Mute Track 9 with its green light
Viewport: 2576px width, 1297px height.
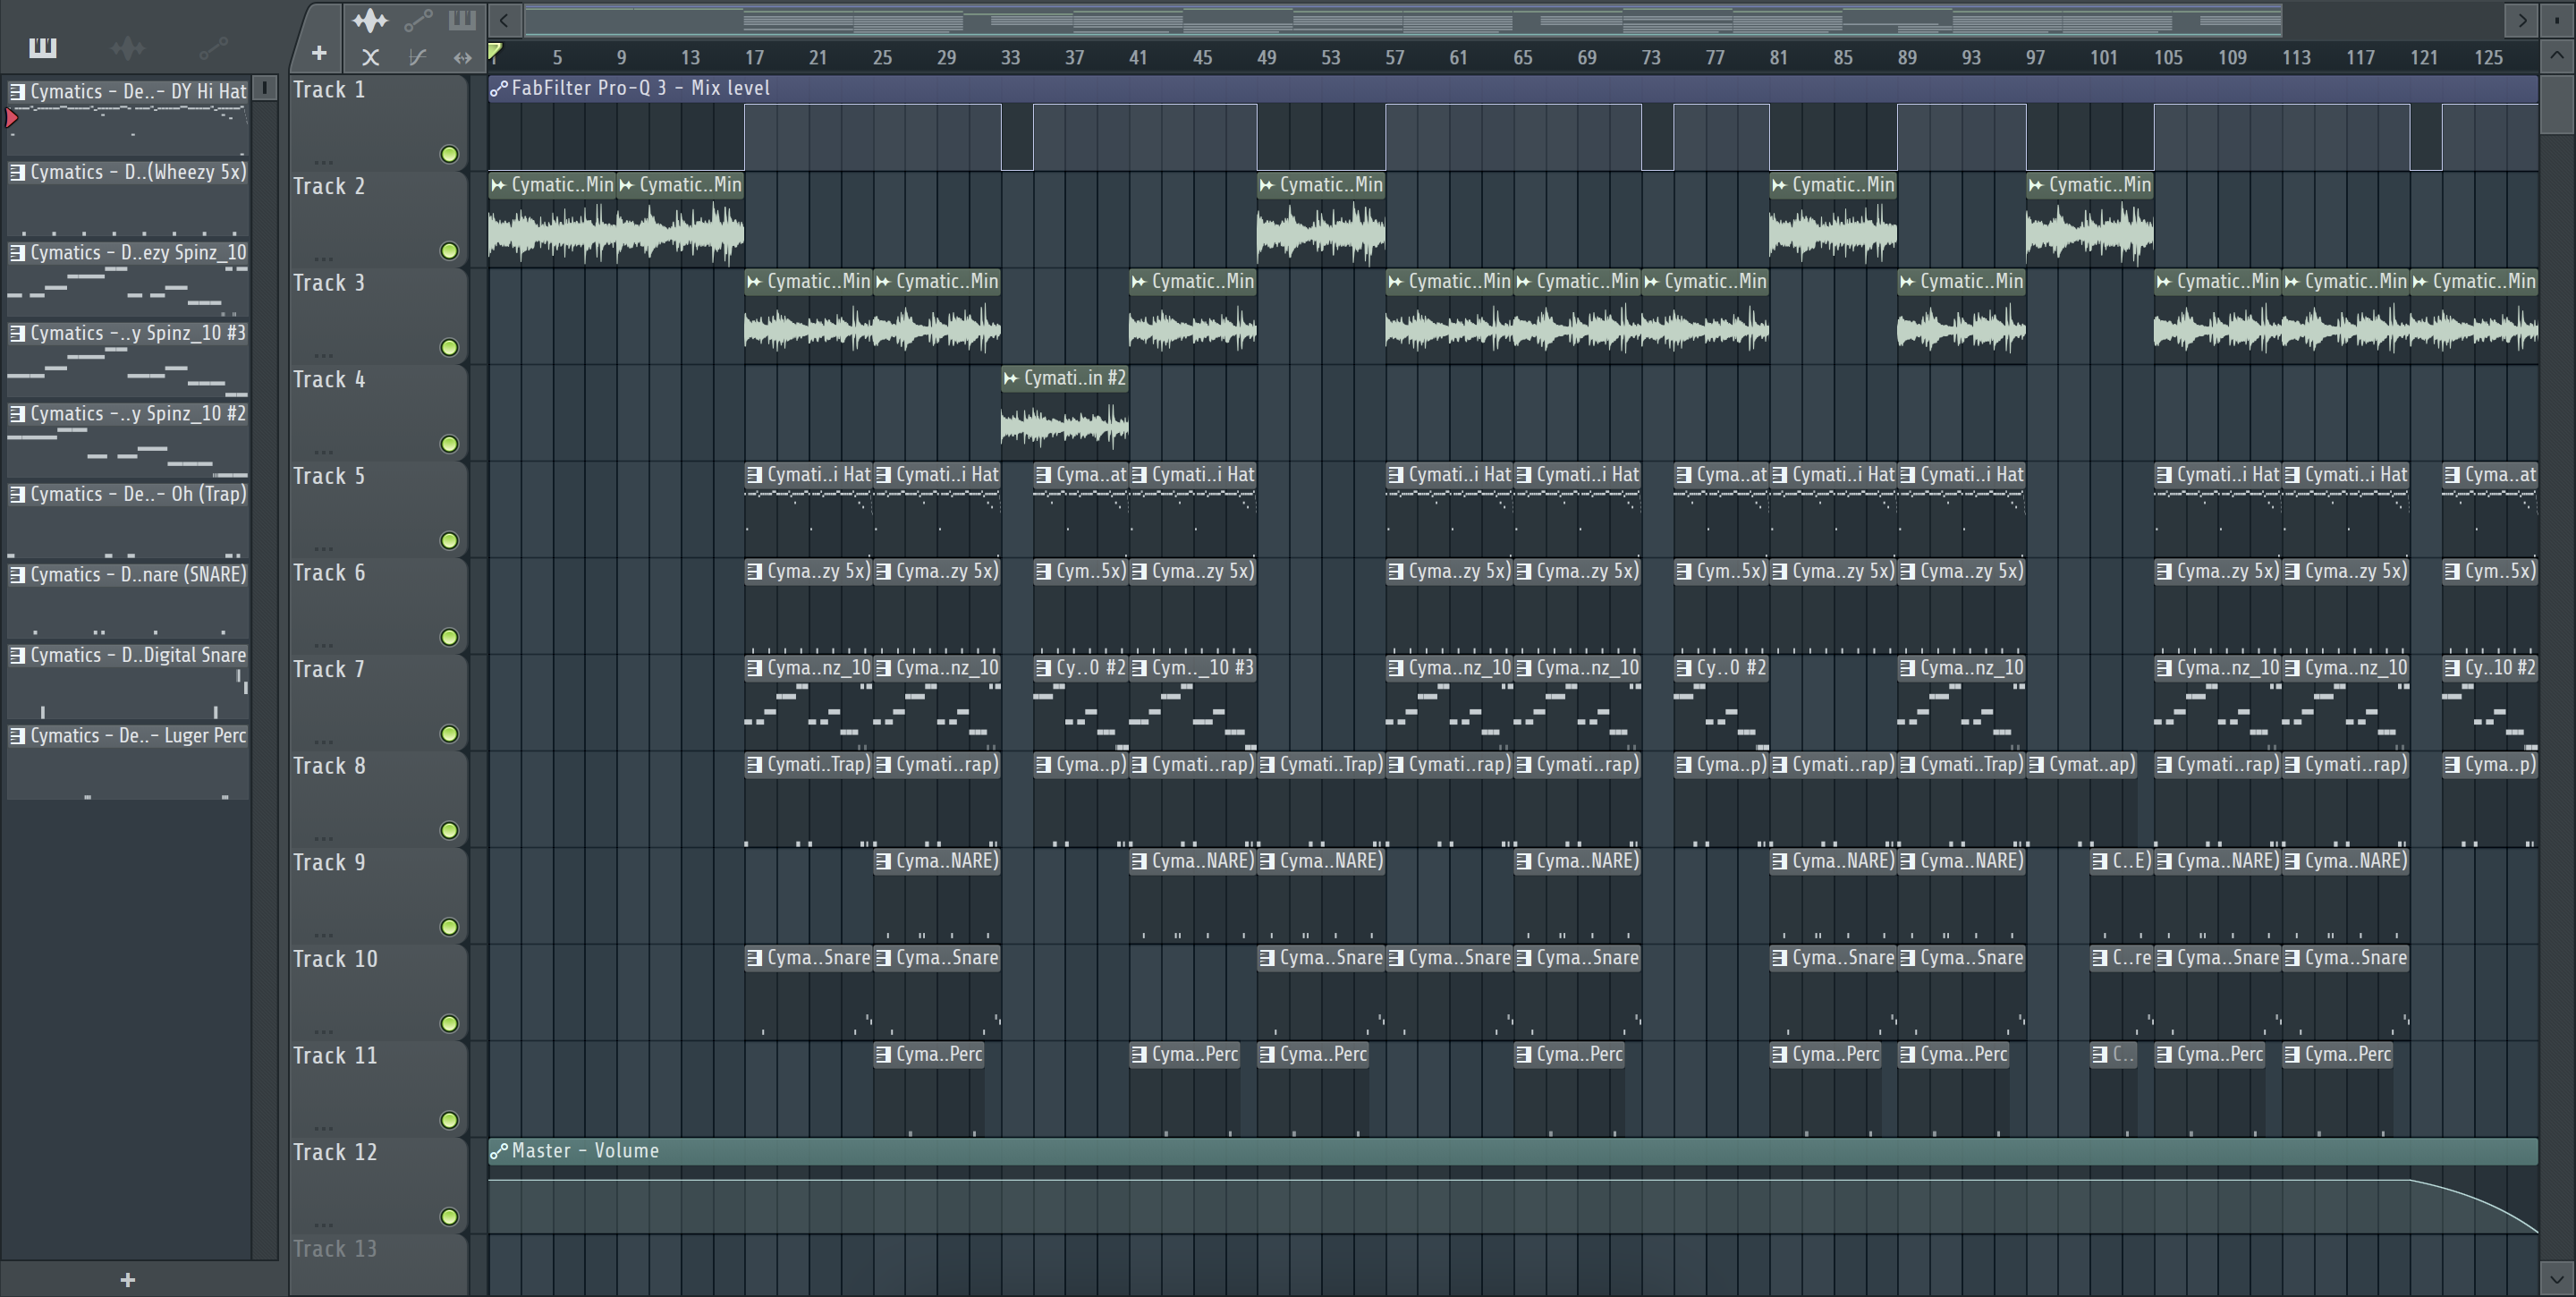pos(449,927)
